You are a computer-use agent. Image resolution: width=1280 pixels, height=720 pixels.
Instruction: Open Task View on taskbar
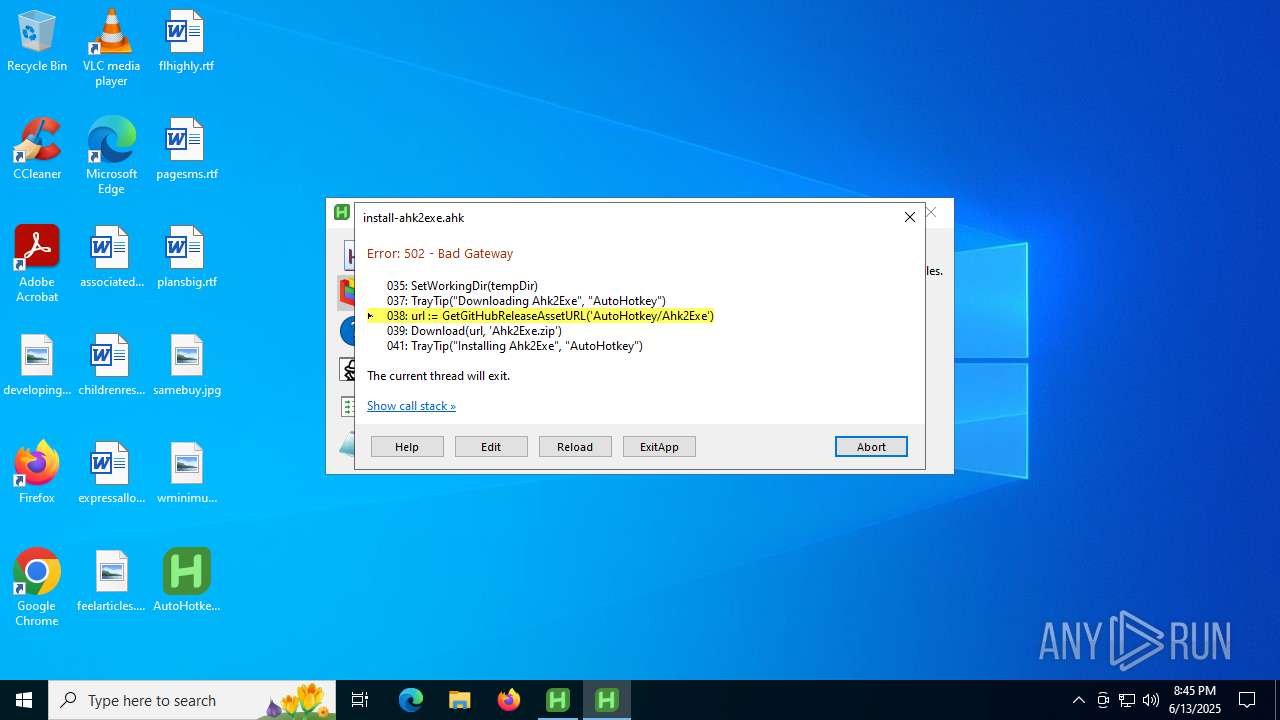[x=360, y=700]
